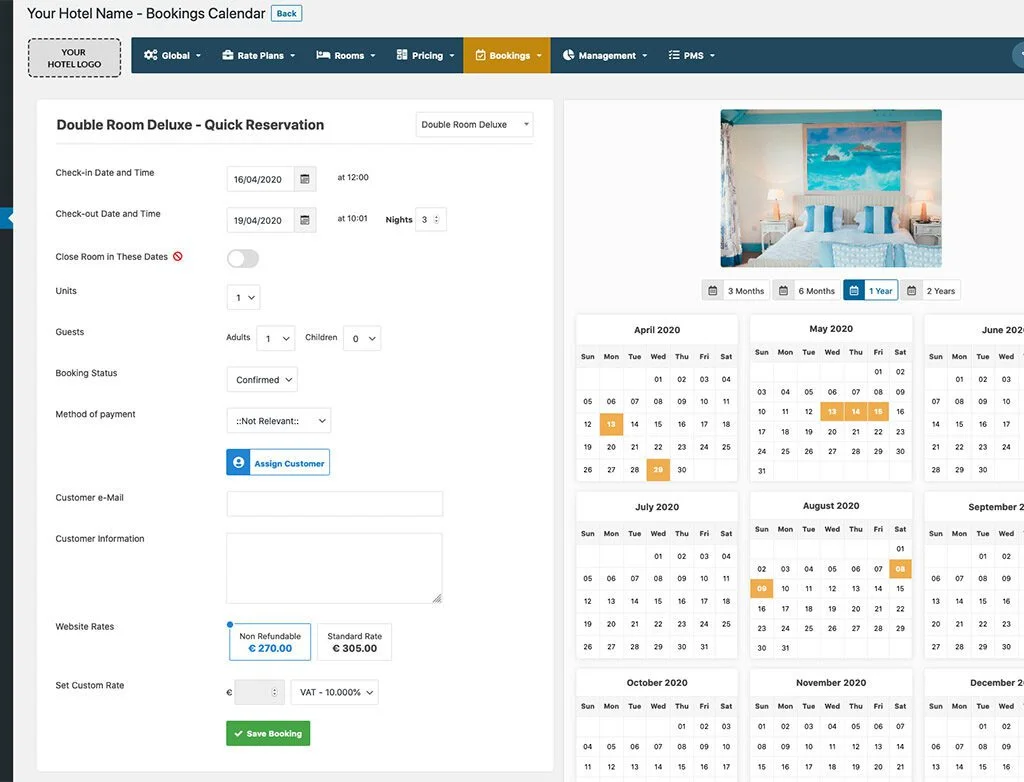The width and height of the screenshot is (1024, 782).
Task: Adjust the custom rate stepper arrows
Action: click(274, 692)
